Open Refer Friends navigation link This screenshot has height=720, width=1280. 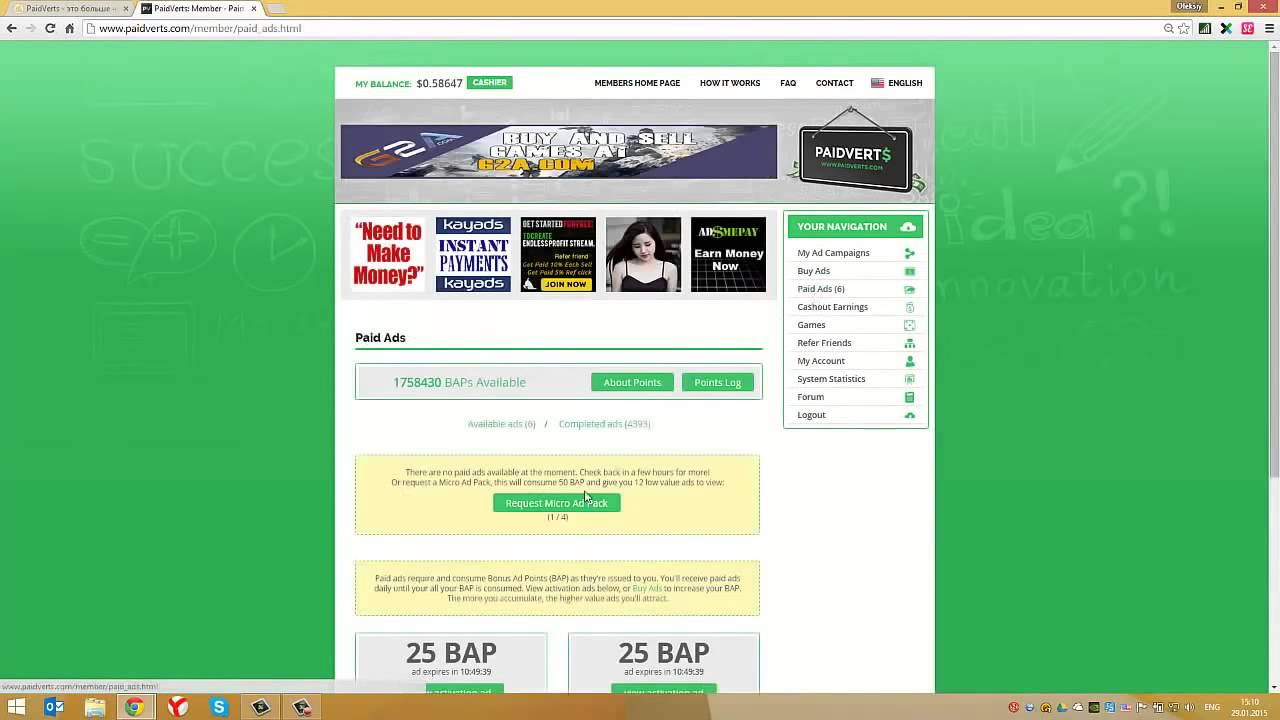coord(824,343)
